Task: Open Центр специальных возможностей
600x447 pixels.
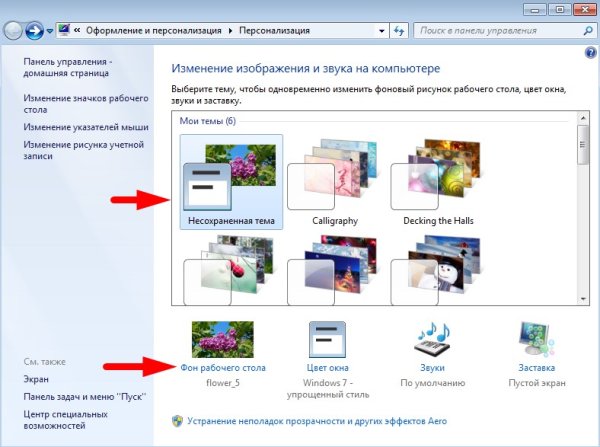Action: click(65, 420)
